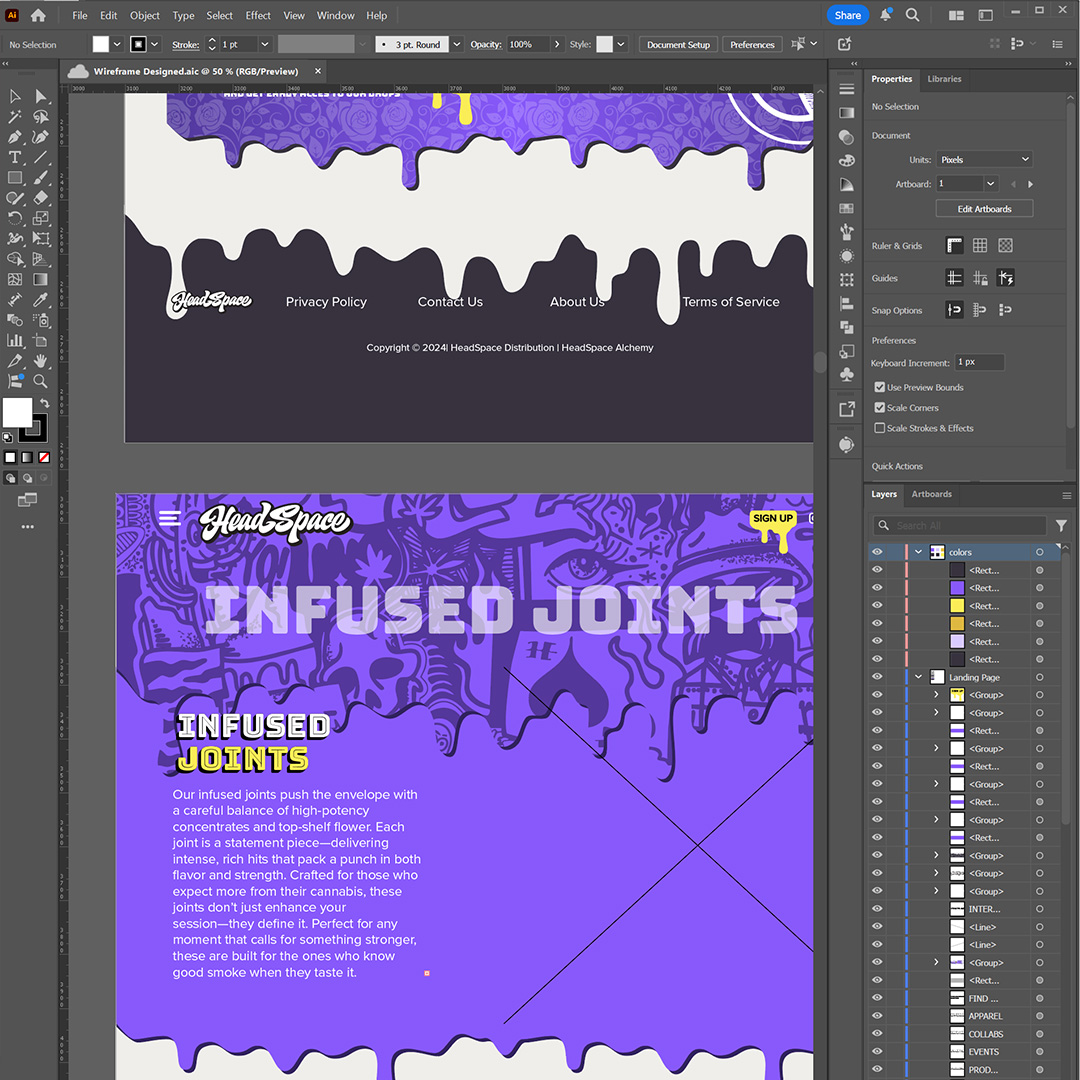The height and width of the screenshot is (1080, 1080).
Task: Uncheck Scale Corners
Action: pyautogui.click(x=880, y=408)
